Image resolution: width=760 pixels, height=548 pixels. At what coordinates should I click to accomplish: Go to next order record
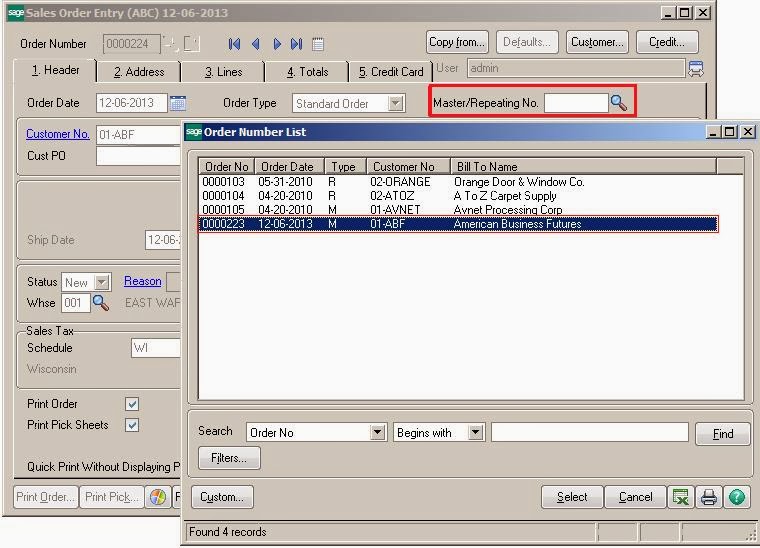click(x=277, y=44)
